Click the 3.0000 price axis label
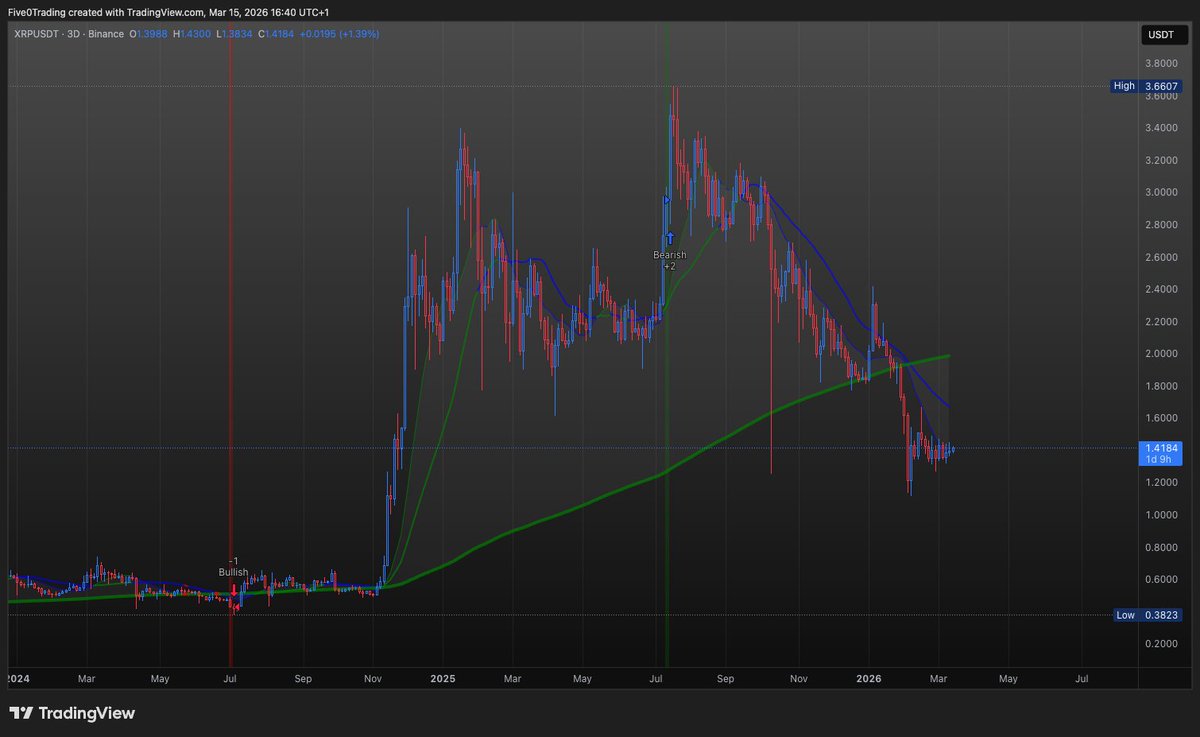 click(x=1161, y=192)
